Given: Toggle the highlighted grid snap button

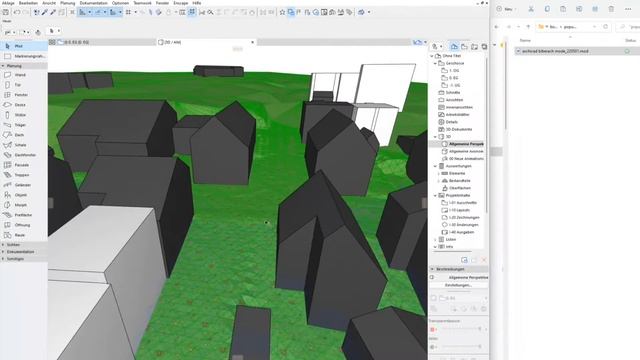Looking at the screenshot, I should 191,12.
